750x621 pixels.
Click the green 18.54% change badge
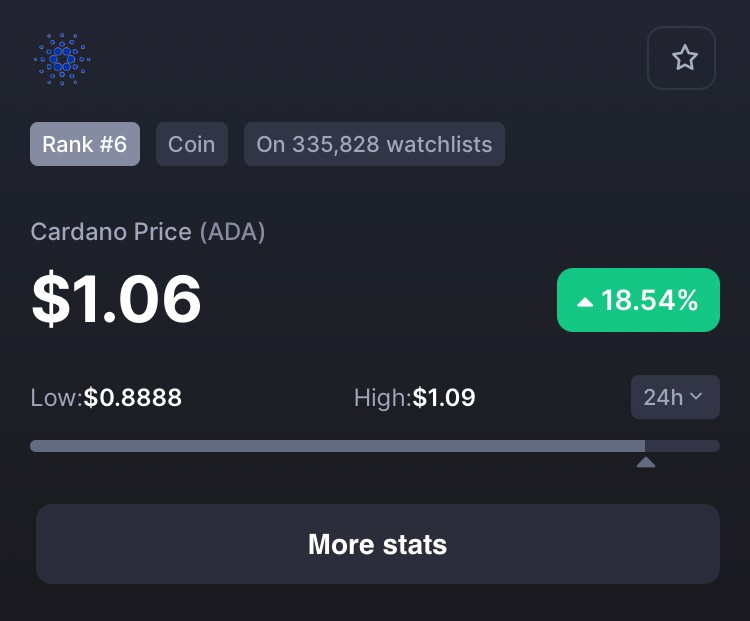(x=638, y=300)
